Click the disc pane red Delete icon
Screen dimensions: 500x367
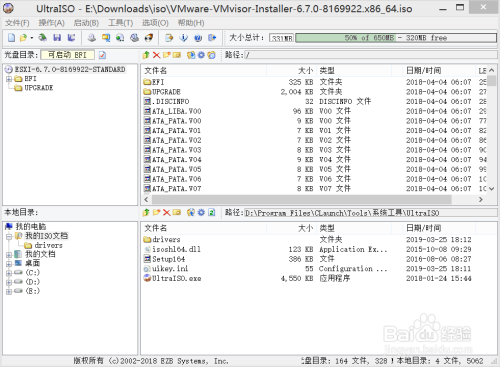click(156, 55)
